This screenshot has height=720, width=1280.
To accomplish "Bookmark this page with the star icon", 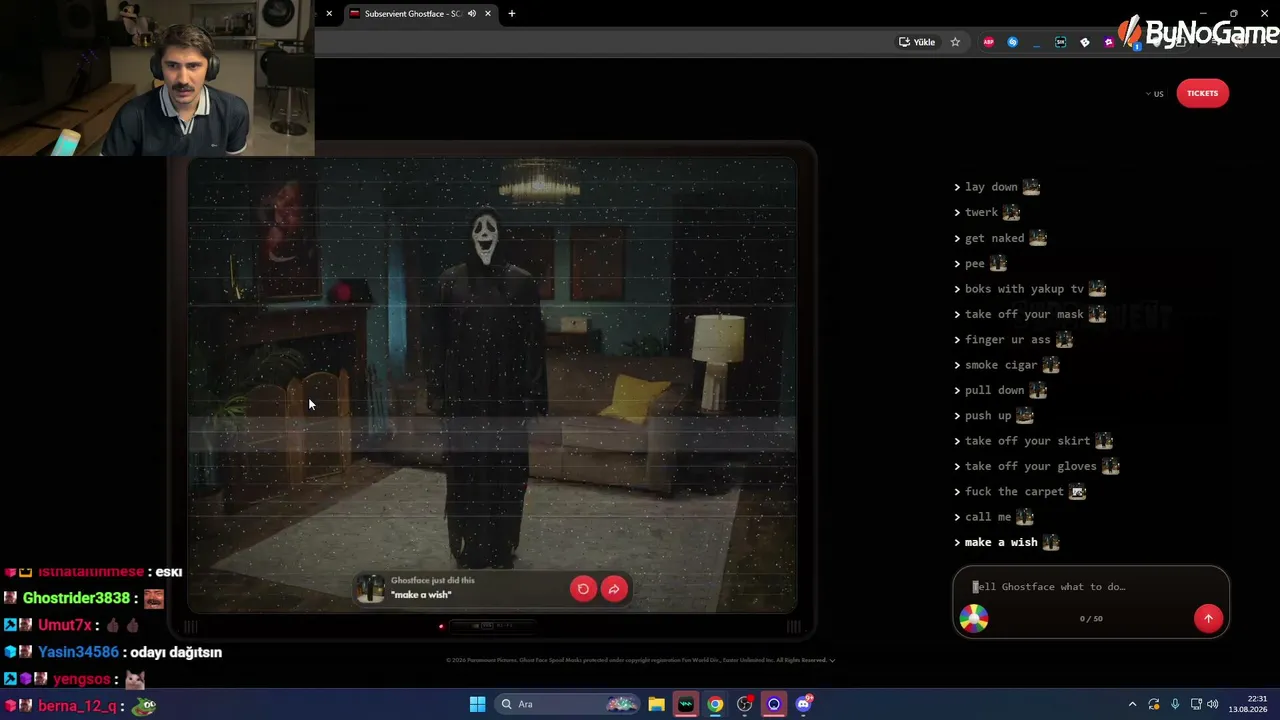I will point(955,42).
